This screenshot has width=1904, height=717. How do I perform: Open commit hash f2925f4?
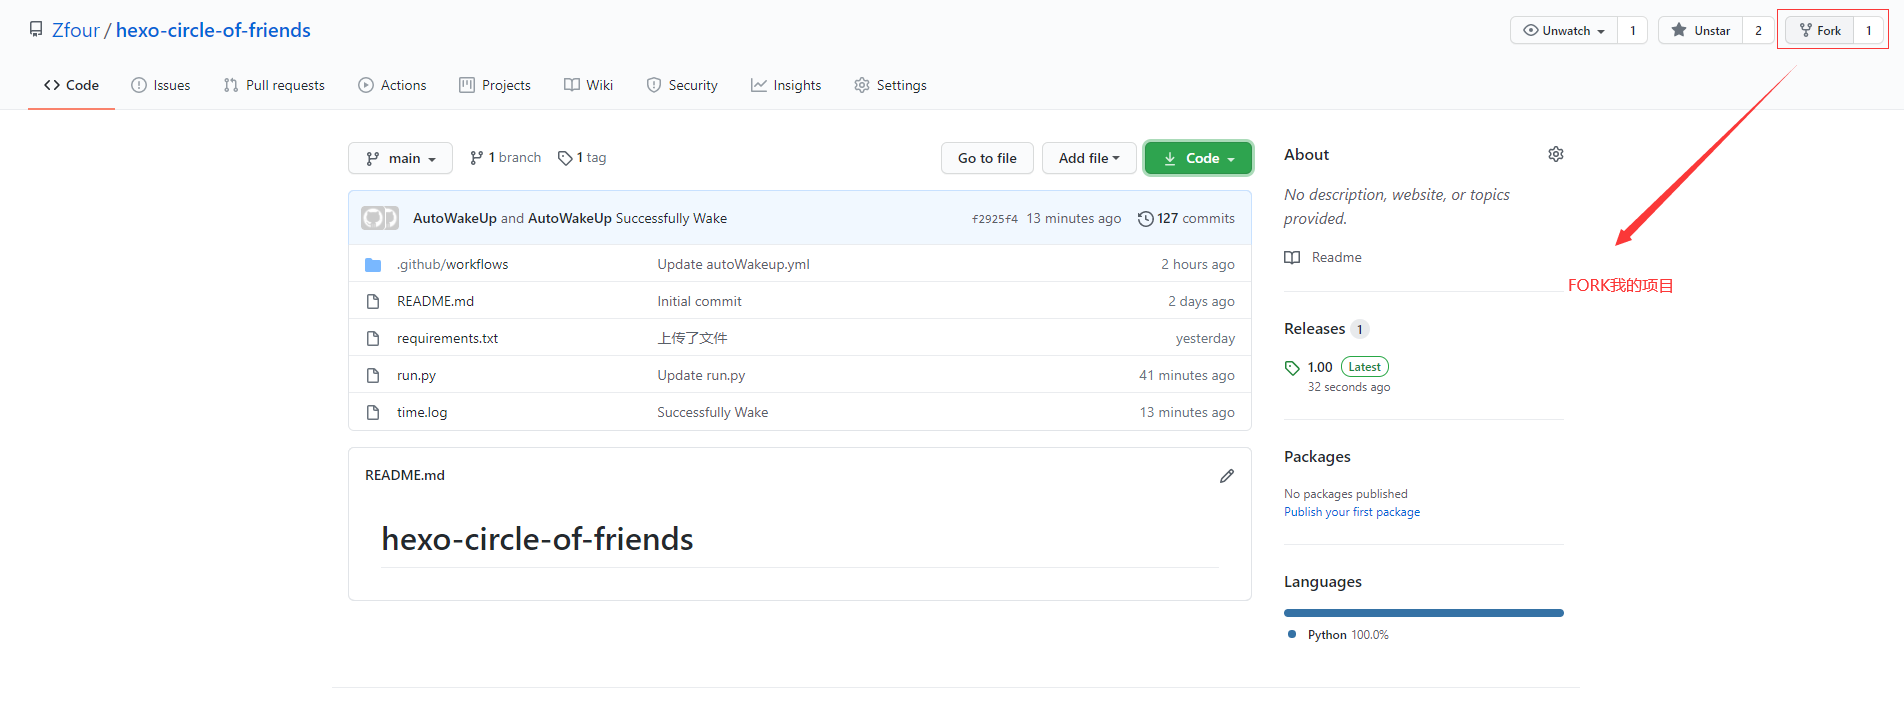click(x=994, y=219)
